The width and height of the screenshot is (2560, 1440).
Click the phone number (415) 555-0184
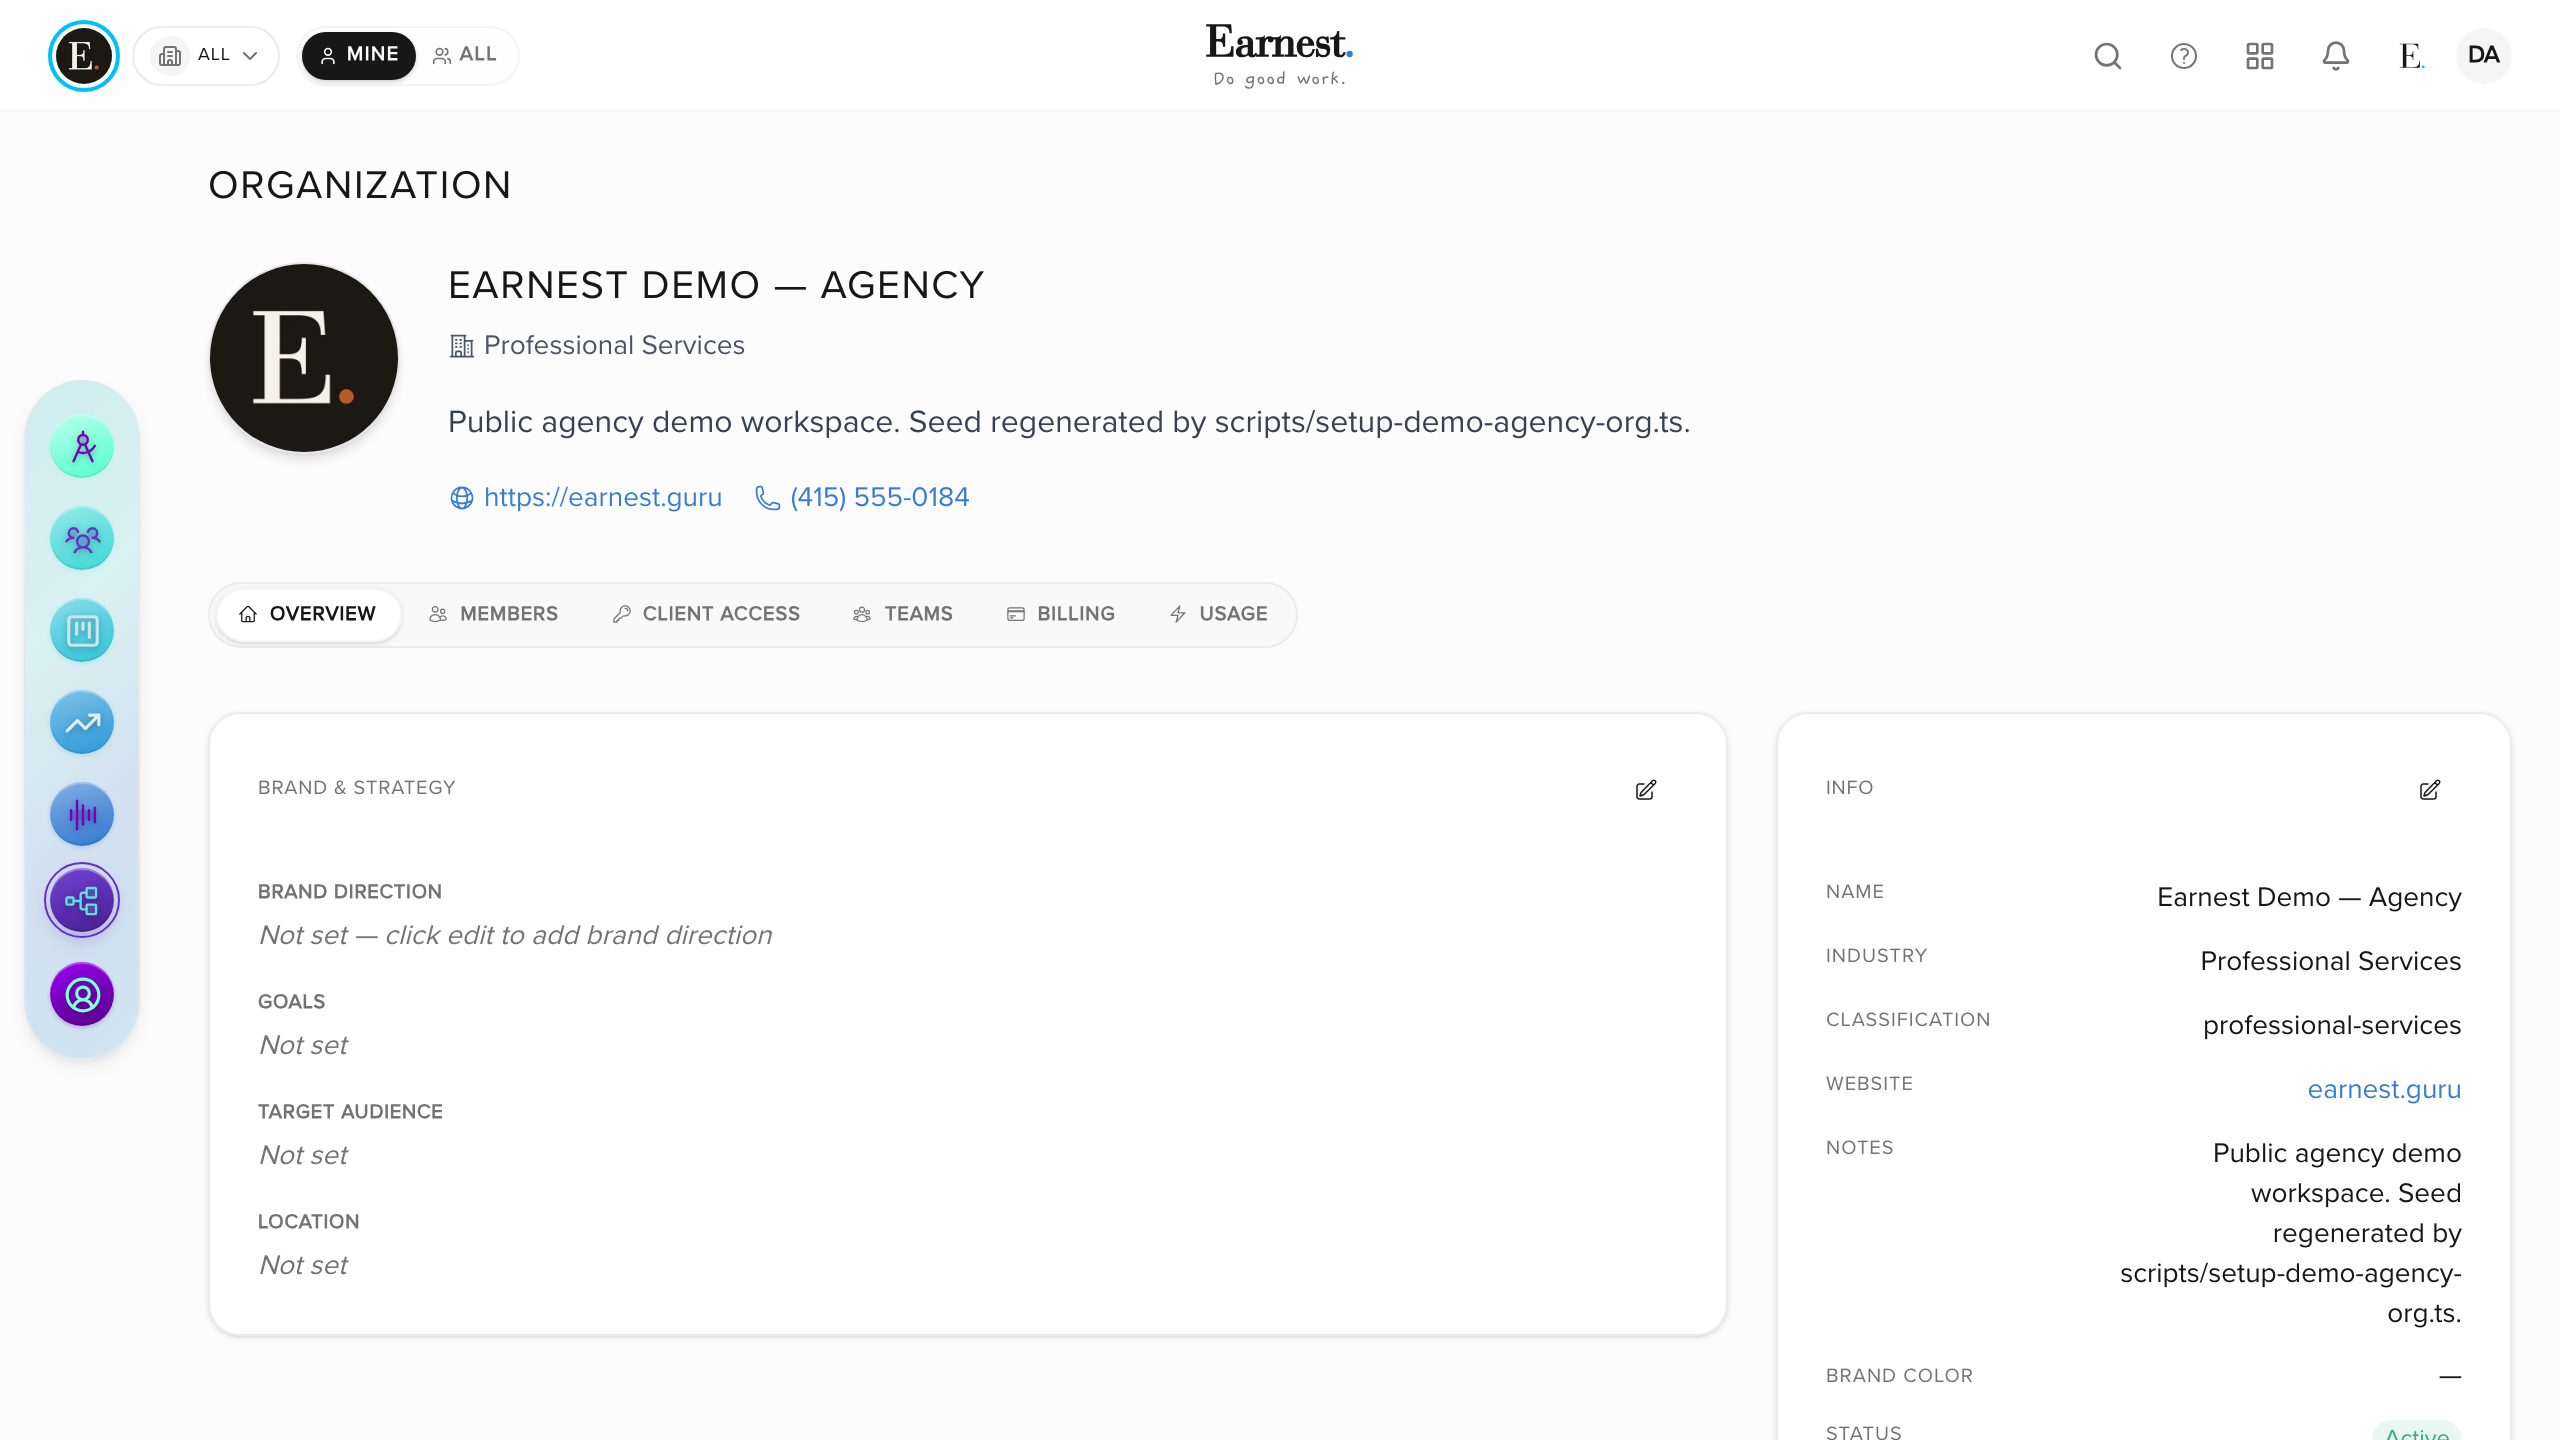tap(880, 497)
